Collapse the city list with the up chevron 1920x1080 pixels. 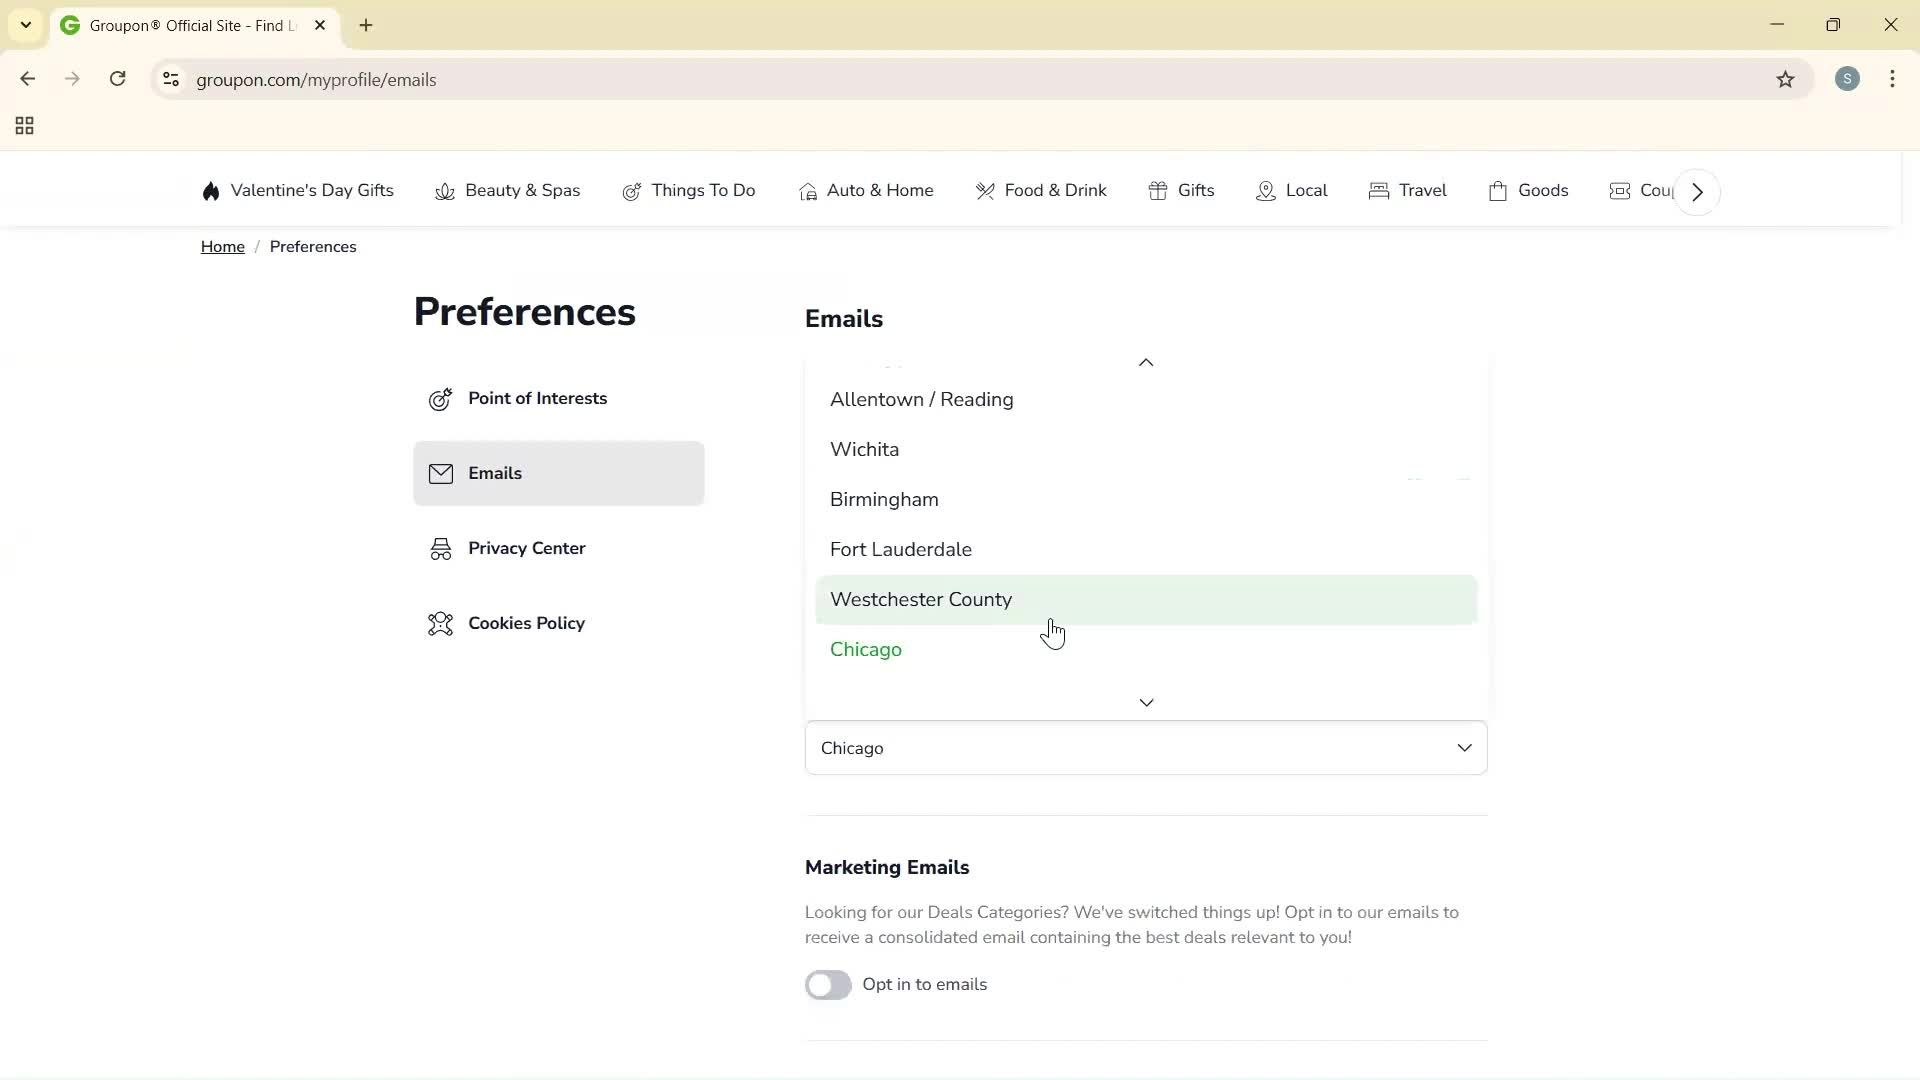point(1146,362)
